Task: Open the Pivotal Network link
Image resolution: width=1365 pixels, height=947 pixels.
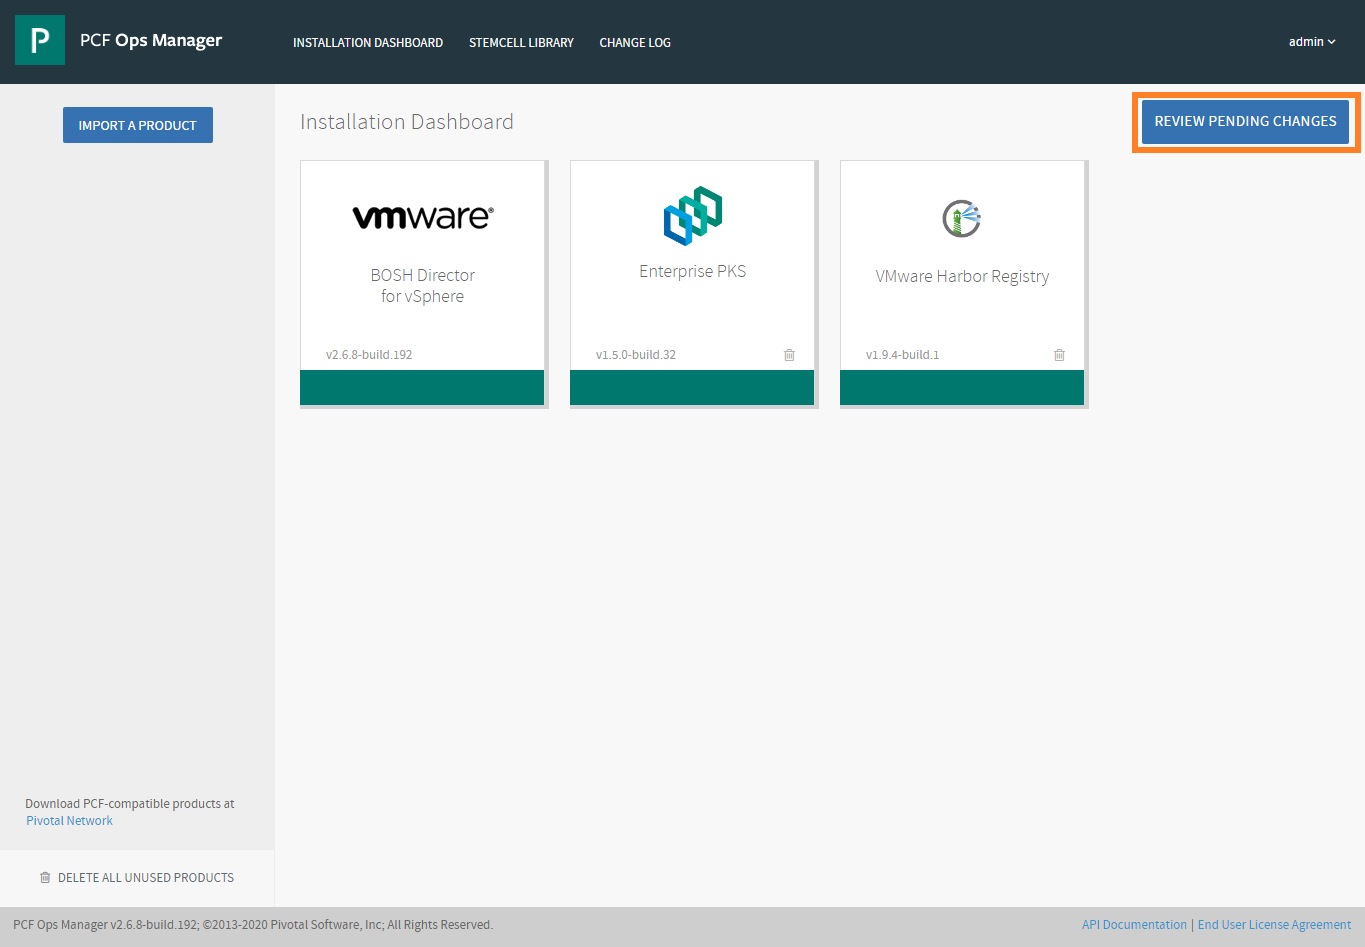Action: tap(69, 821)
